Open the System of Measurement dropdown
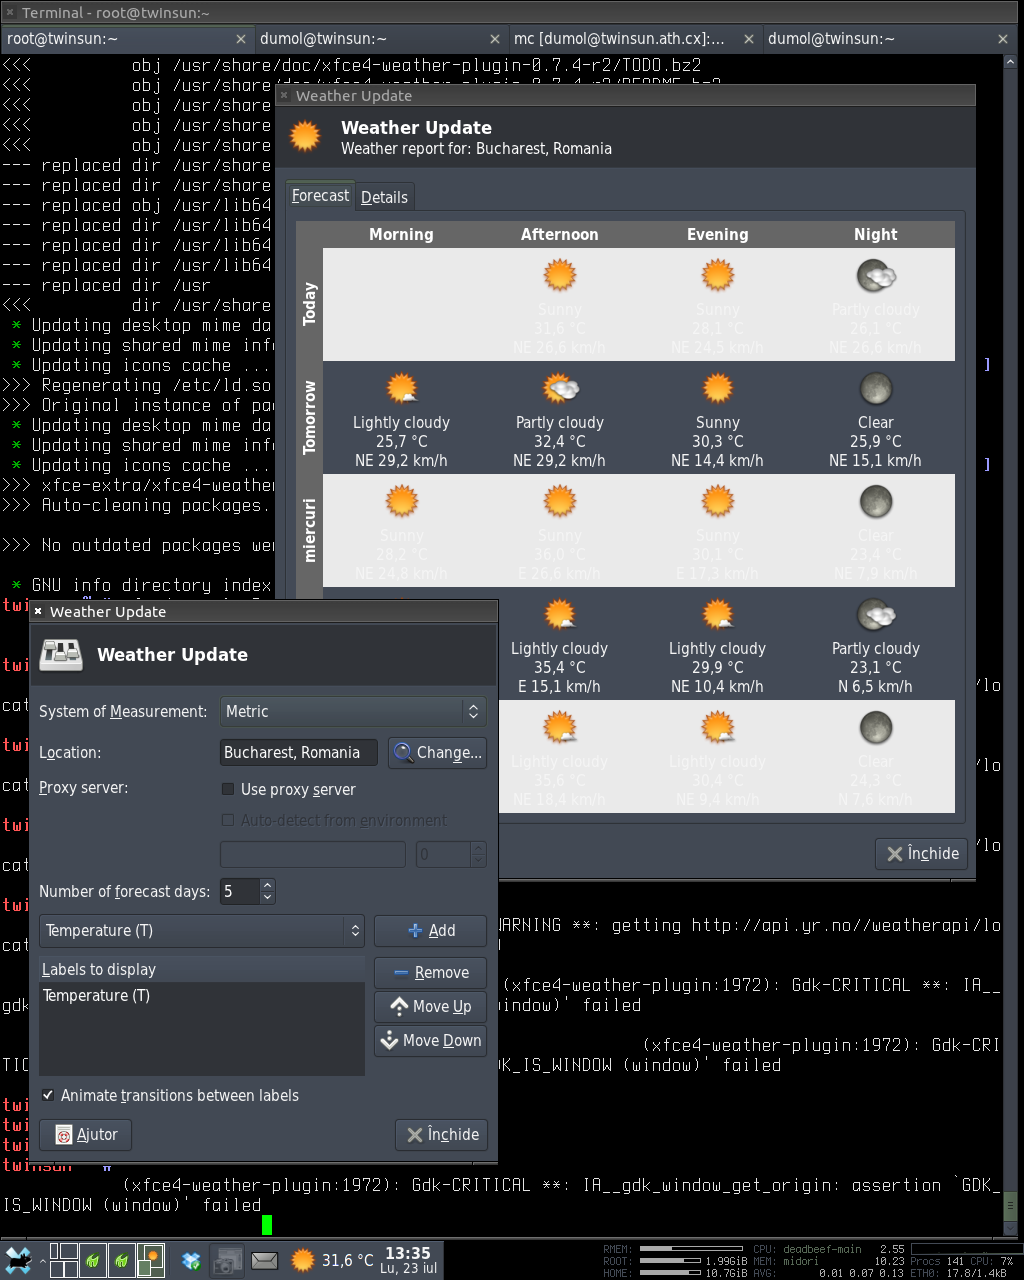The width and height of the screenshot is (1024, 1280). (x=352, y=711)
